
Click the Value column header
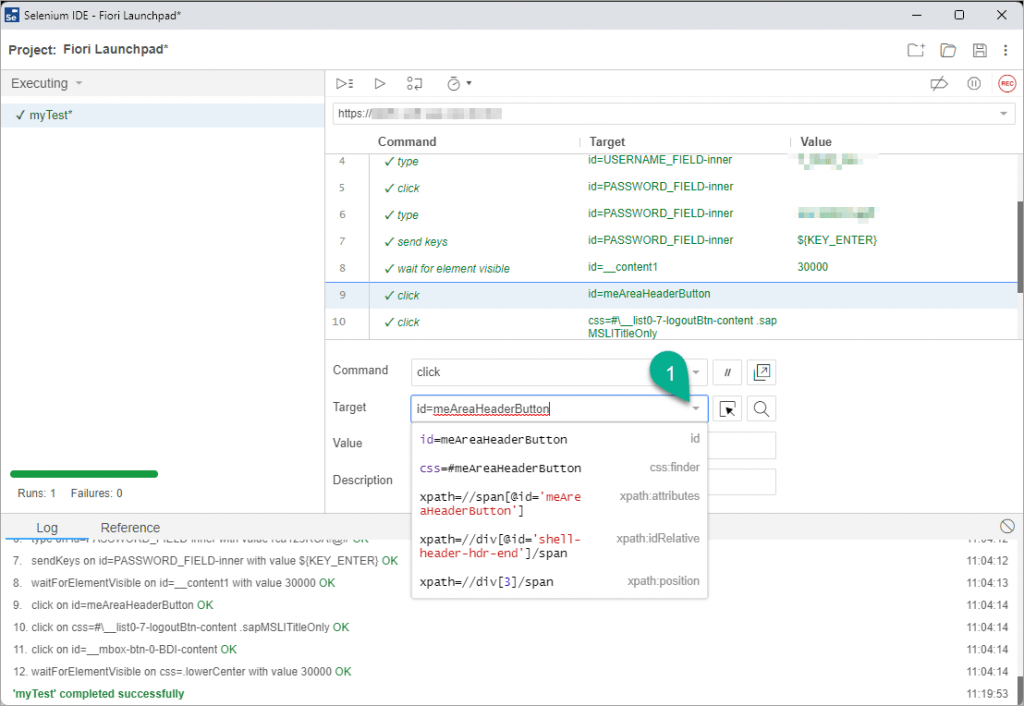coord(816,142)
